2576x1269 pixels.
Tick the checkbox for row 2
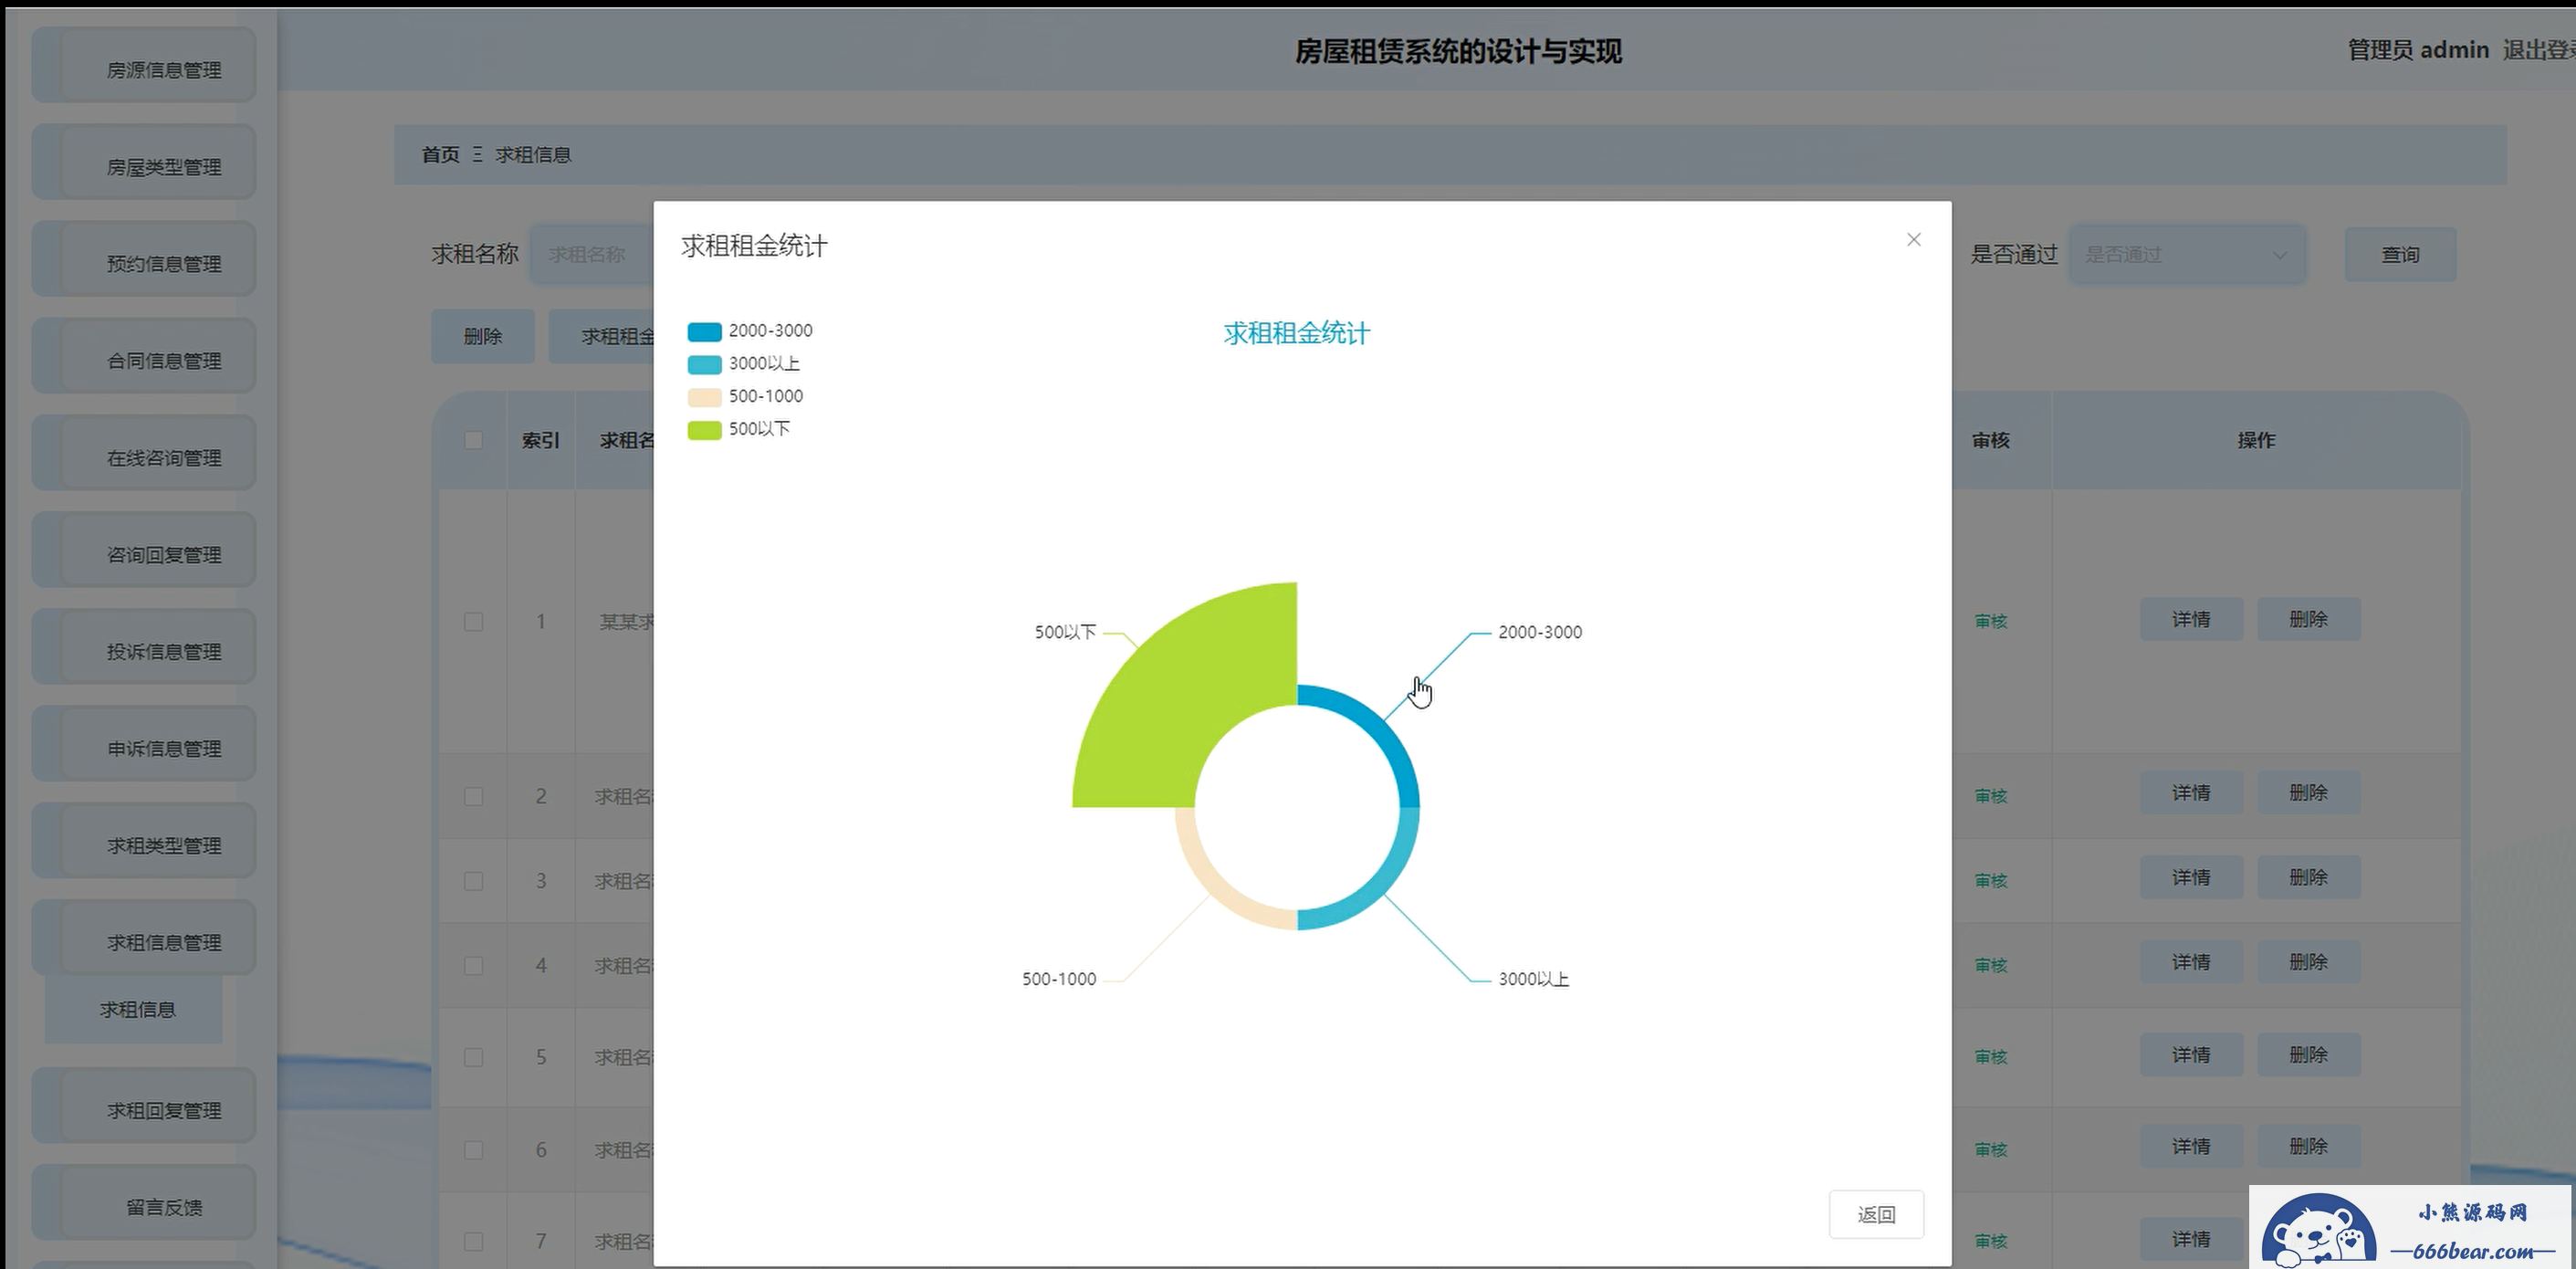[473, 797]
